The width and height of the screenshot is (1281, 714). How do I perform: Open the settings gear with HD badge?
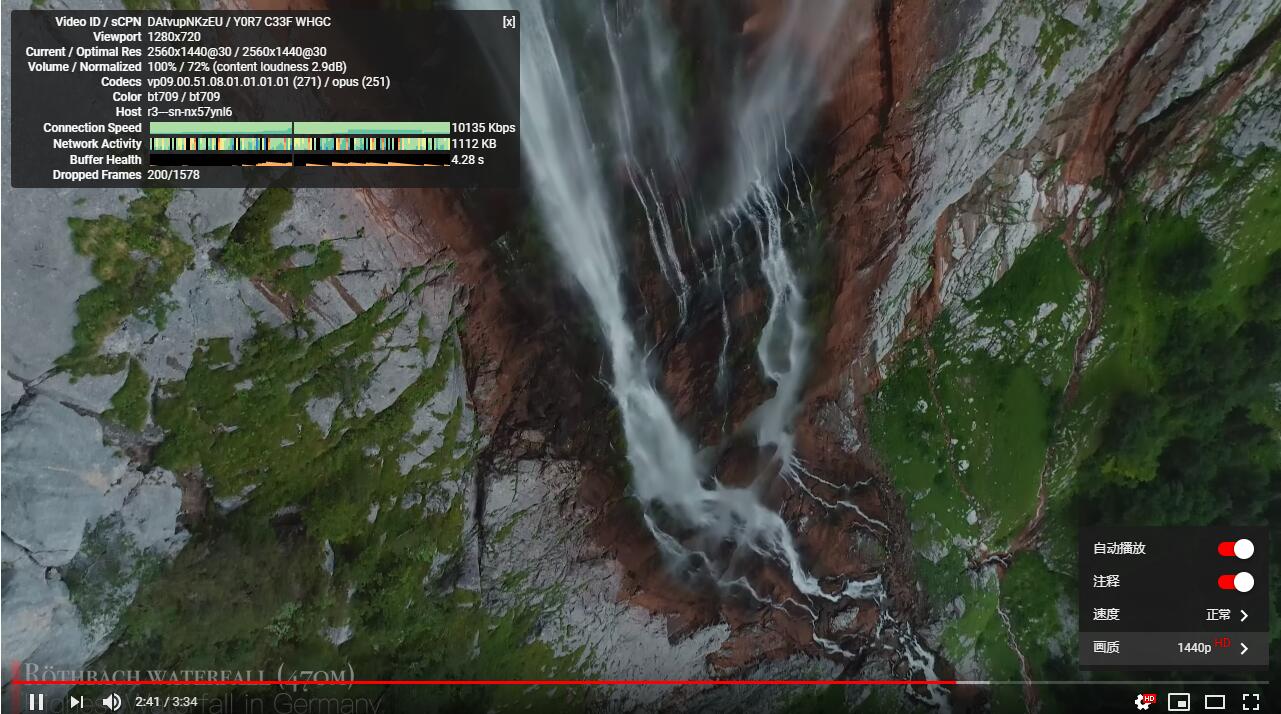point(1143,702)
